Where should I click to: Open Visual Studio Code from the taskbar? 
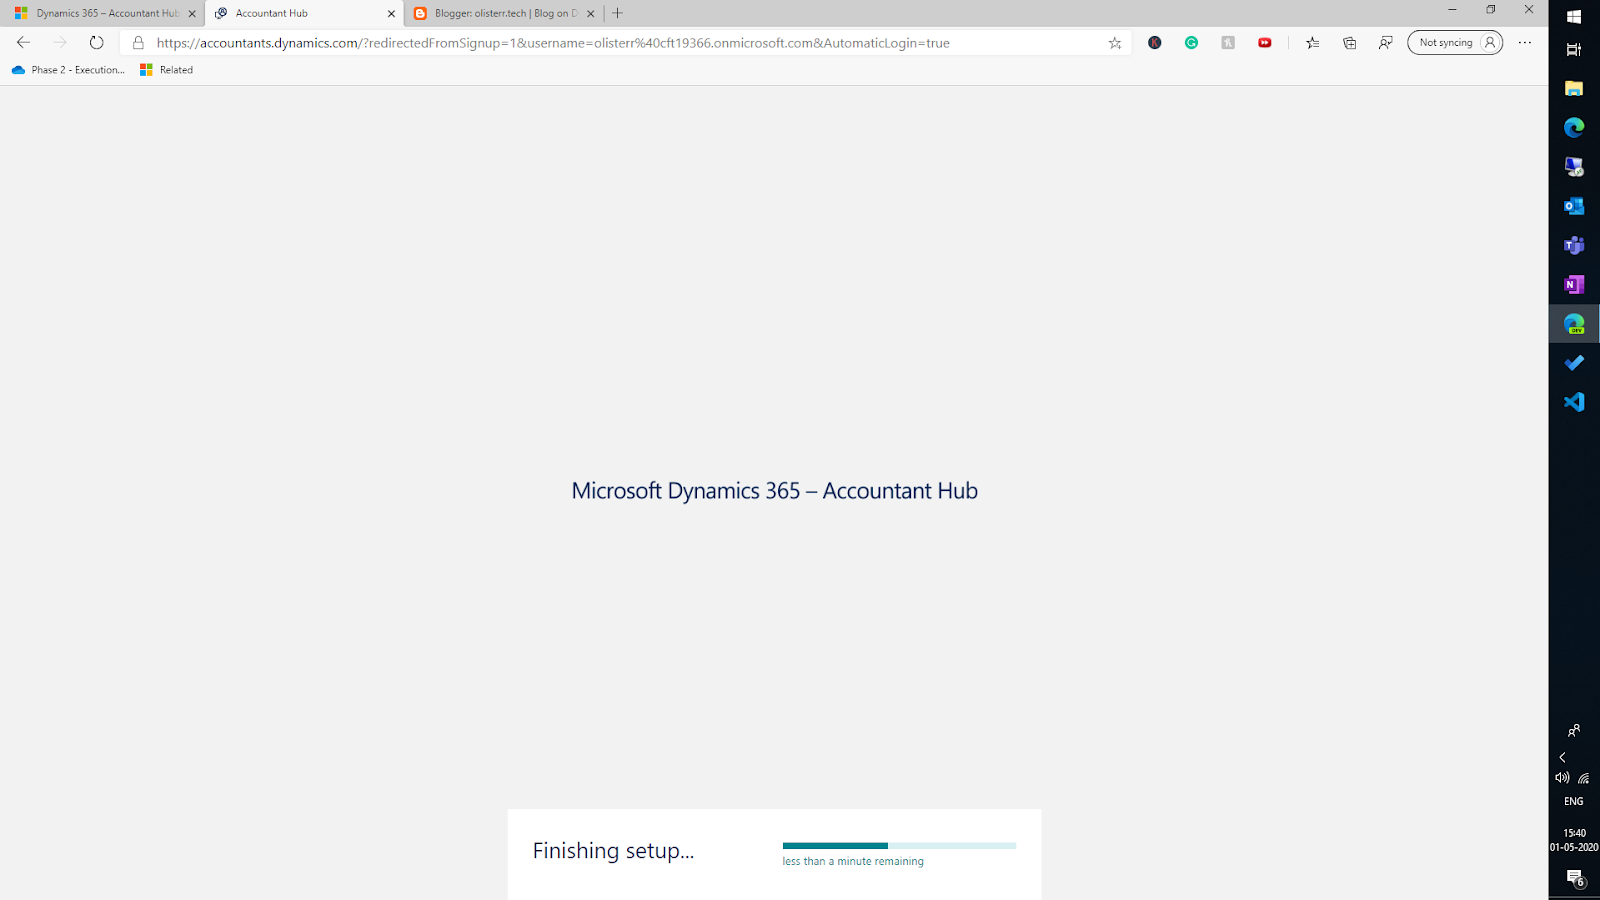click(x=1574, y=402)
